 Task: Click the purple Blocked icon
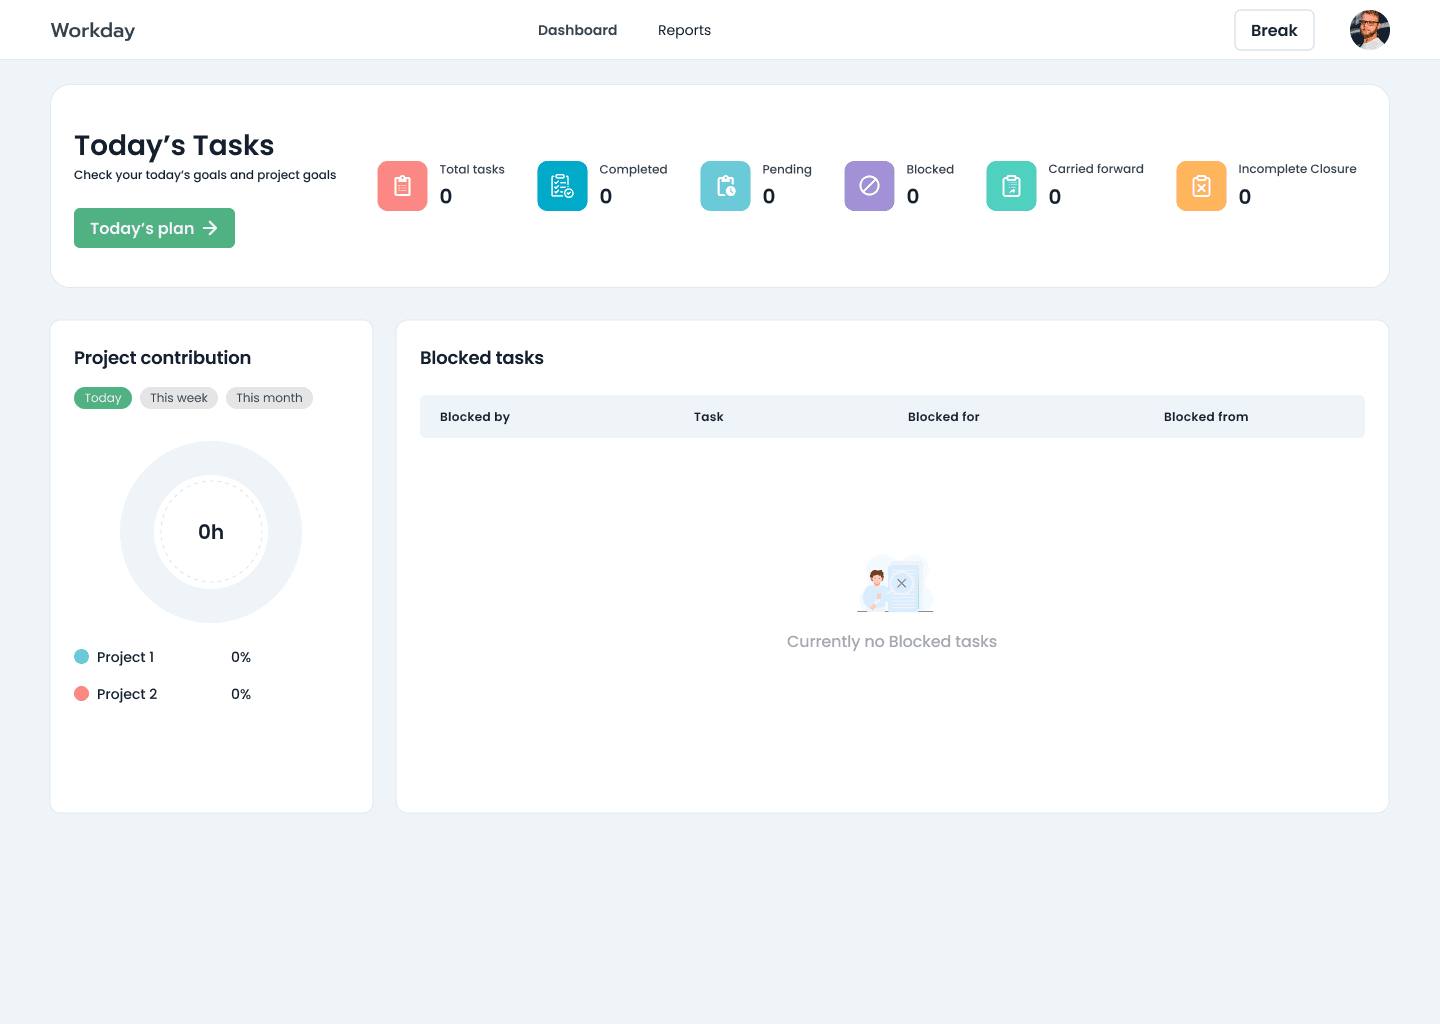(869, 186)
